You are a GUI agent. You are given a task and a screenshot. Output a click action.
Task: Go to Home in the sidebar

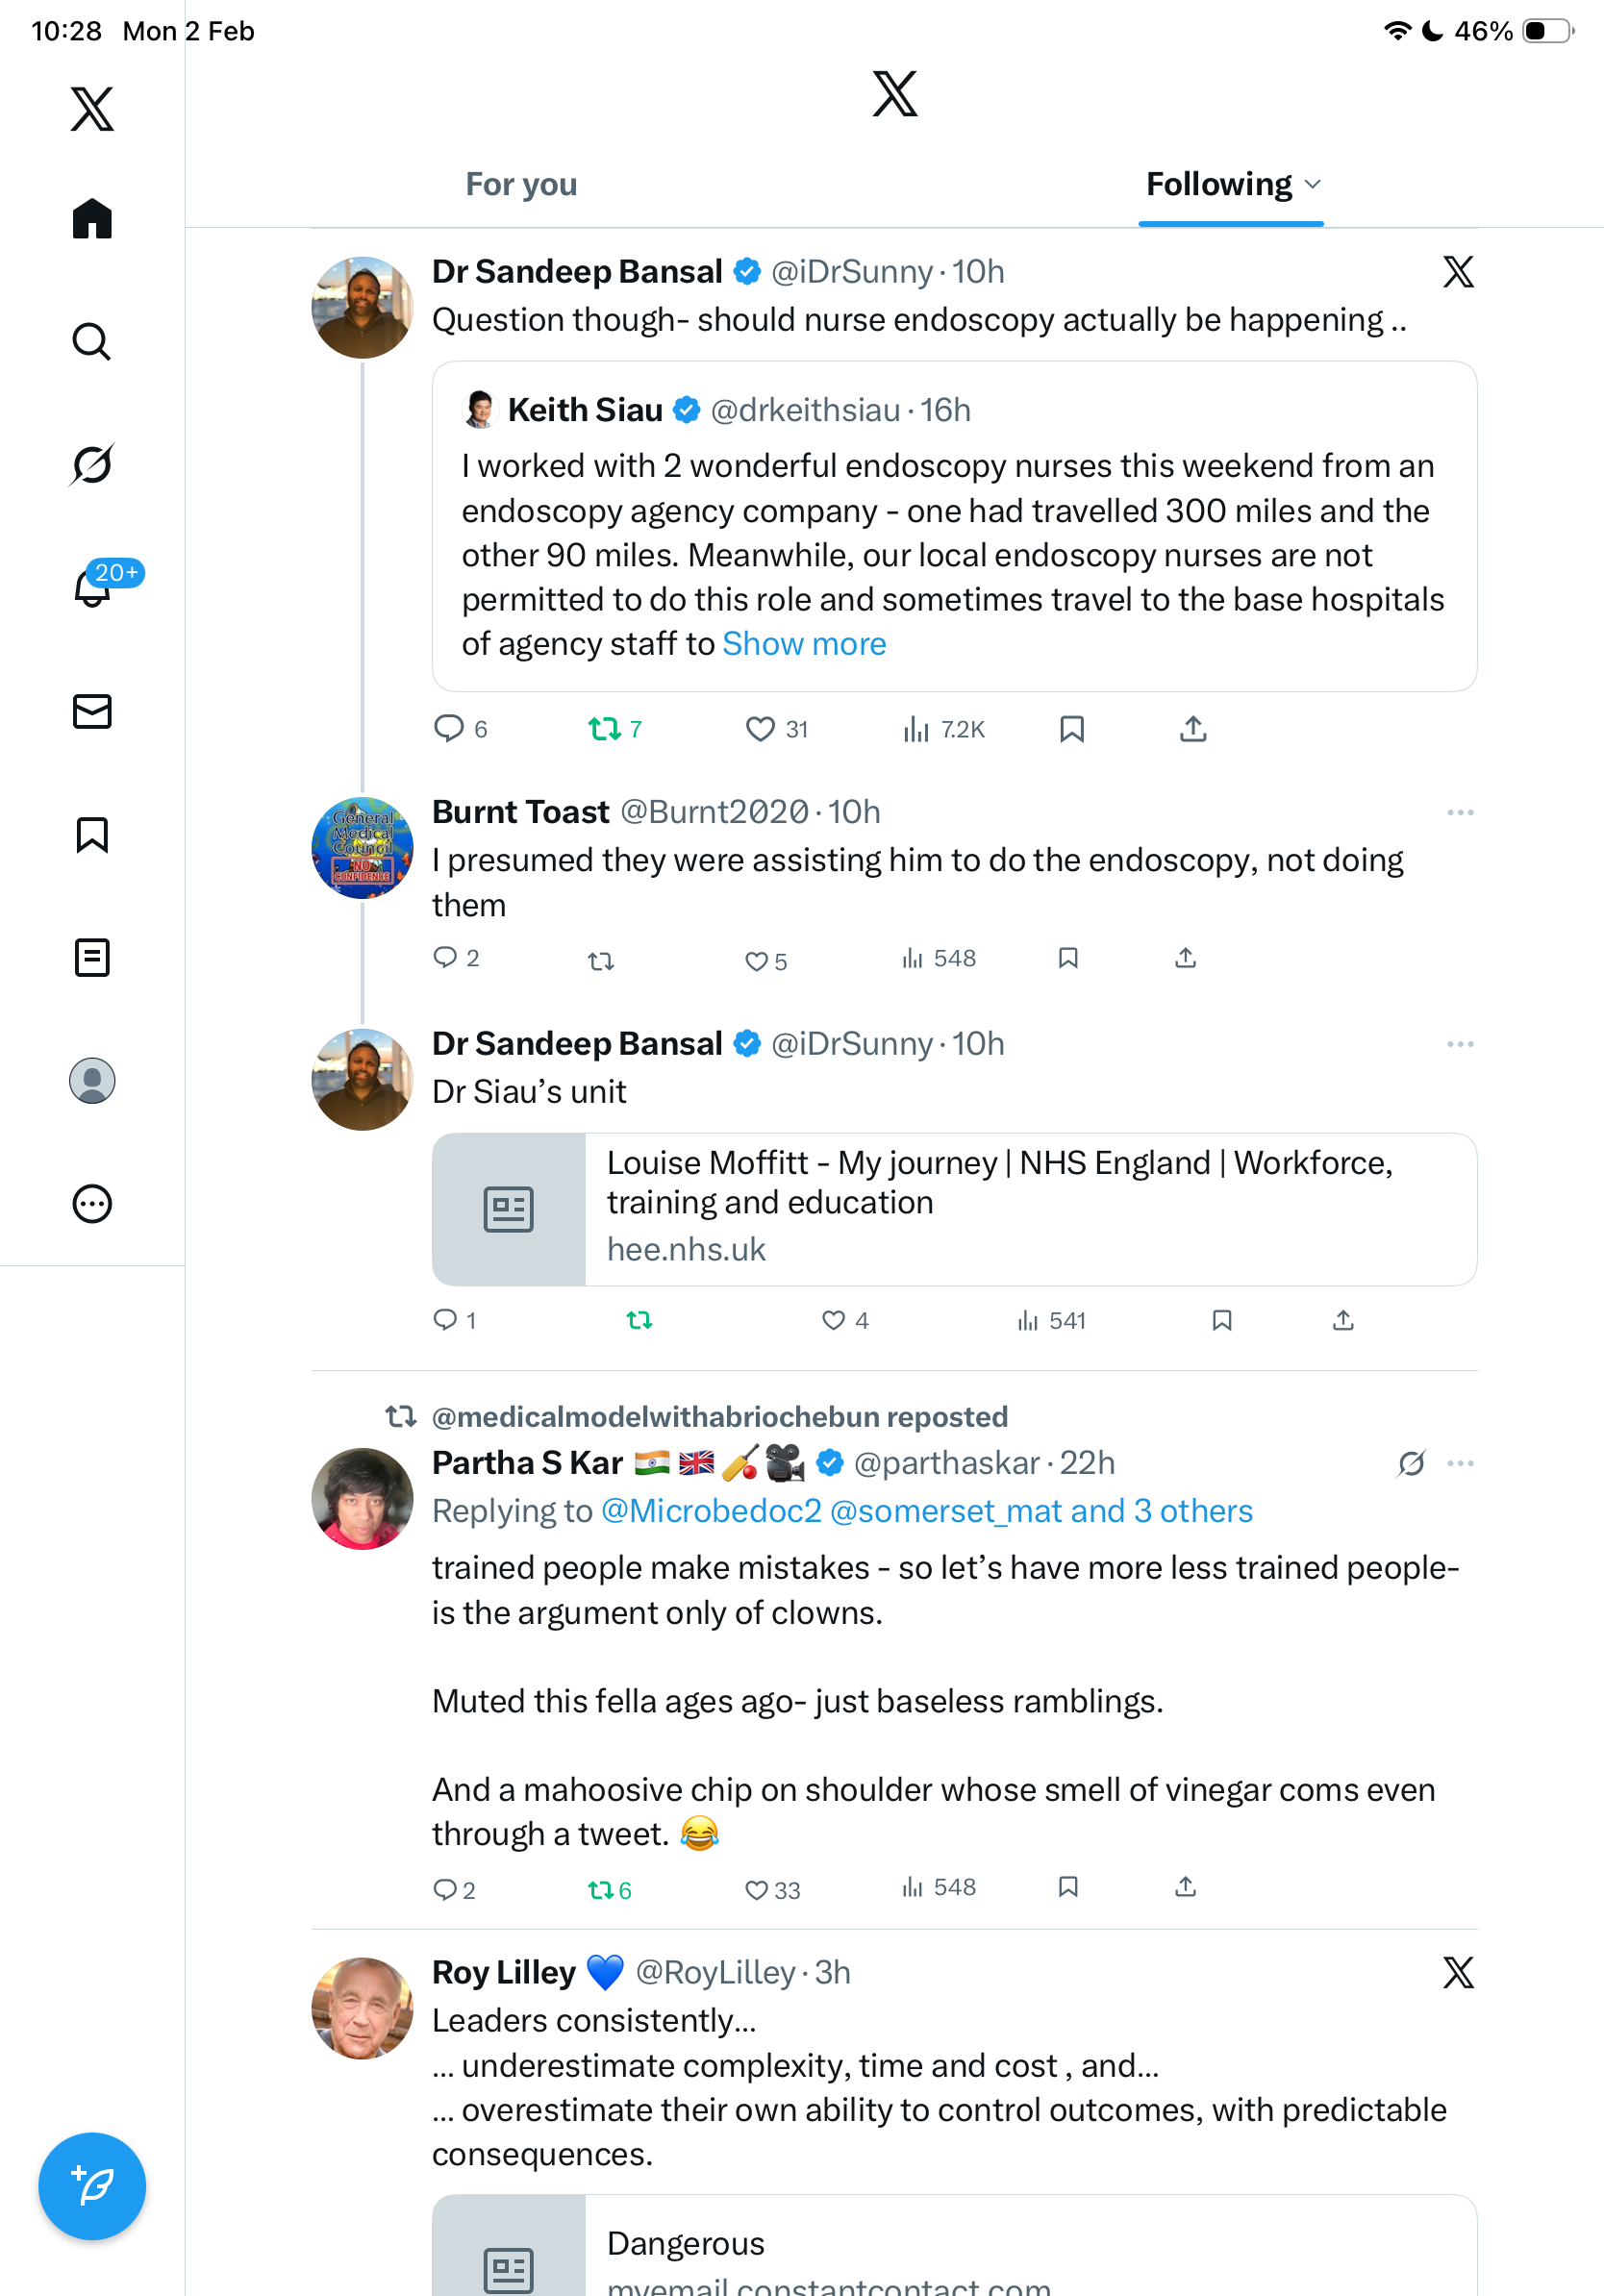point(92,219)
